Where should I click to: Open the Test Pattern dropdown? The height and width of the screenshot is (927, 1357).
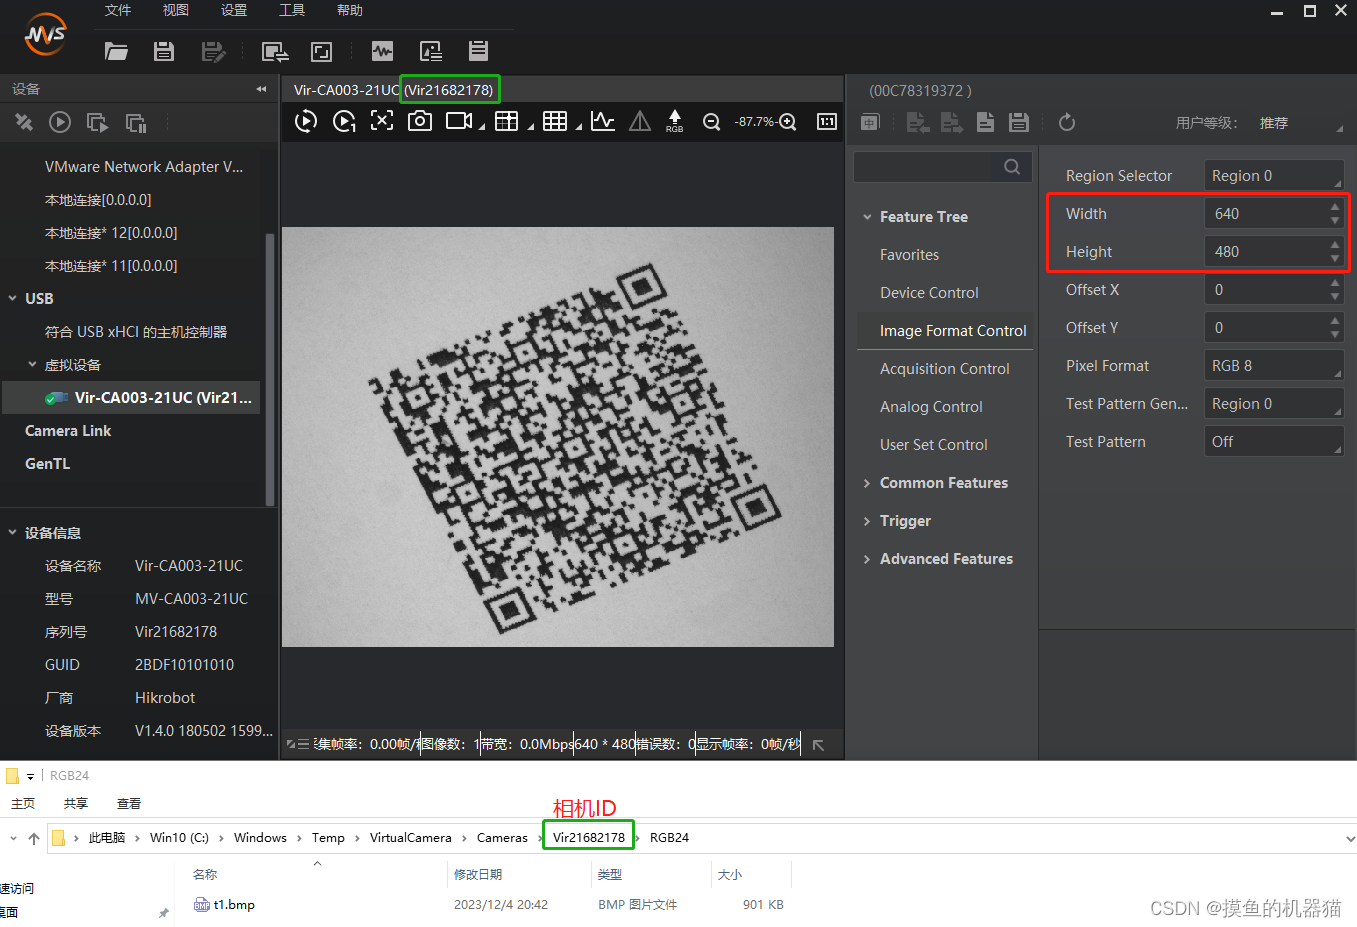1274,442
